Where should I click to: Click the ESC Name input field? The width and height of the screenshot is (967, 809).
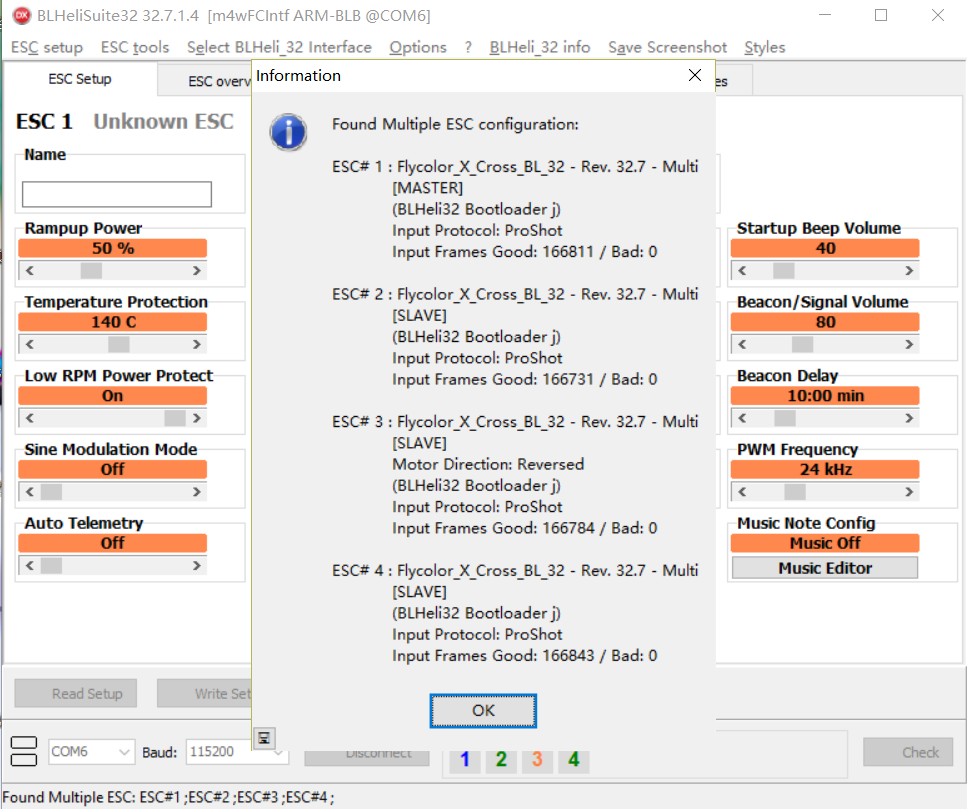coord(117,194)
